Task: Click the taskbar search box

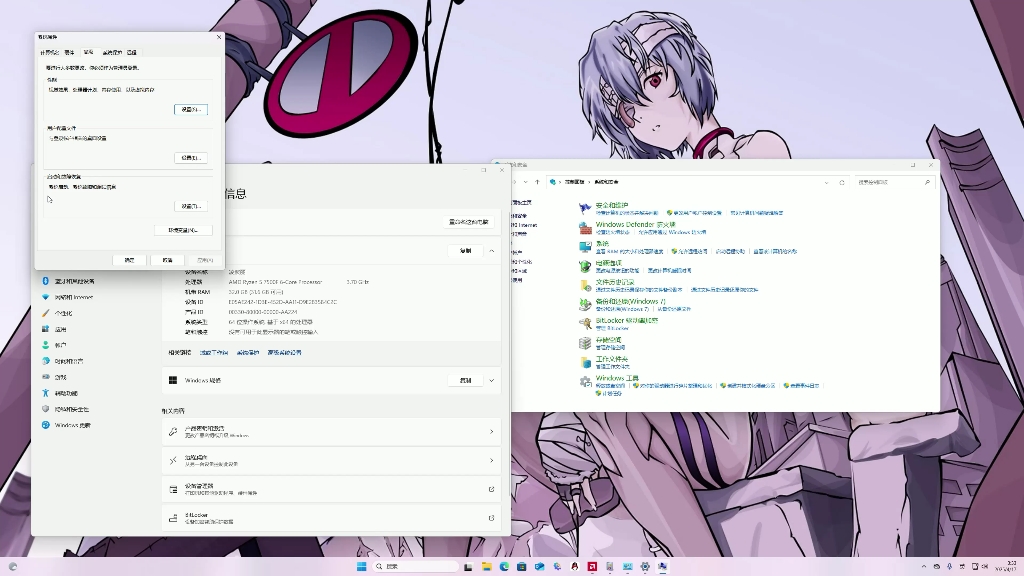Action: (x=417, y=566)
